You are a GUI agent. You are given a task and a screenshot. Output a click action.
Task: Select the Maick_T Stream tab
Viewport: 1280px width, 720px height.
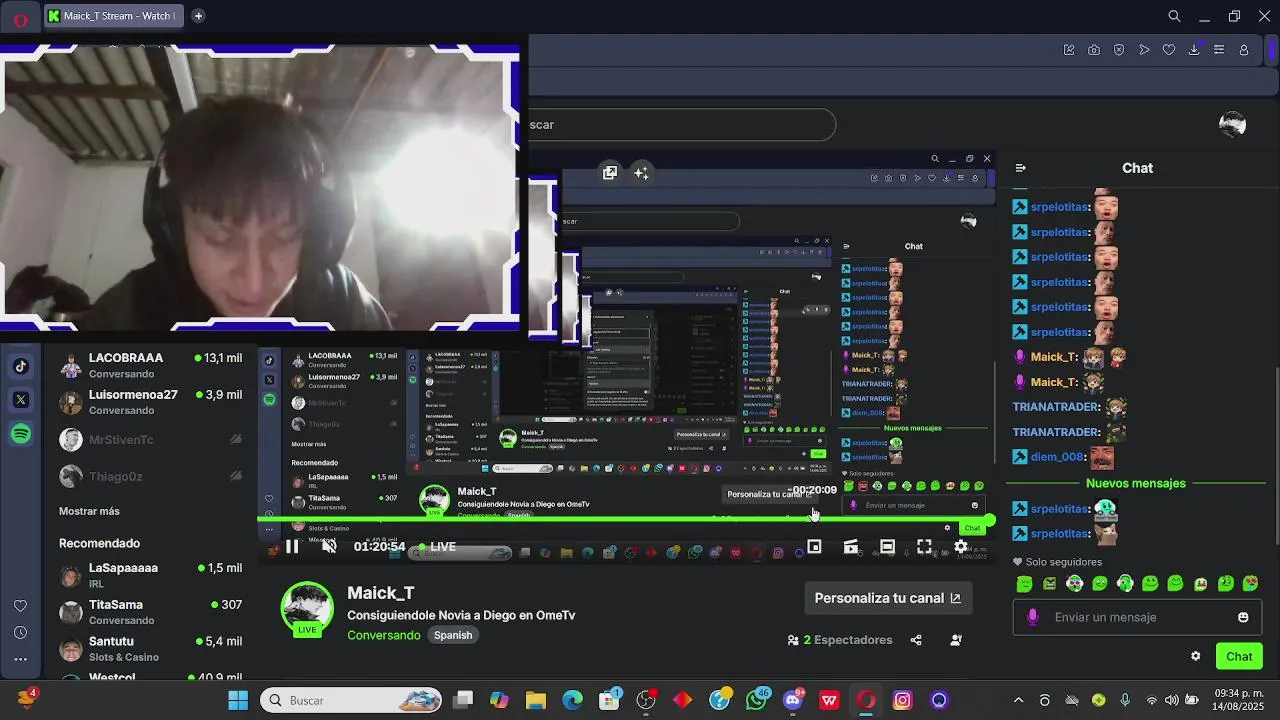pos(113,16)
